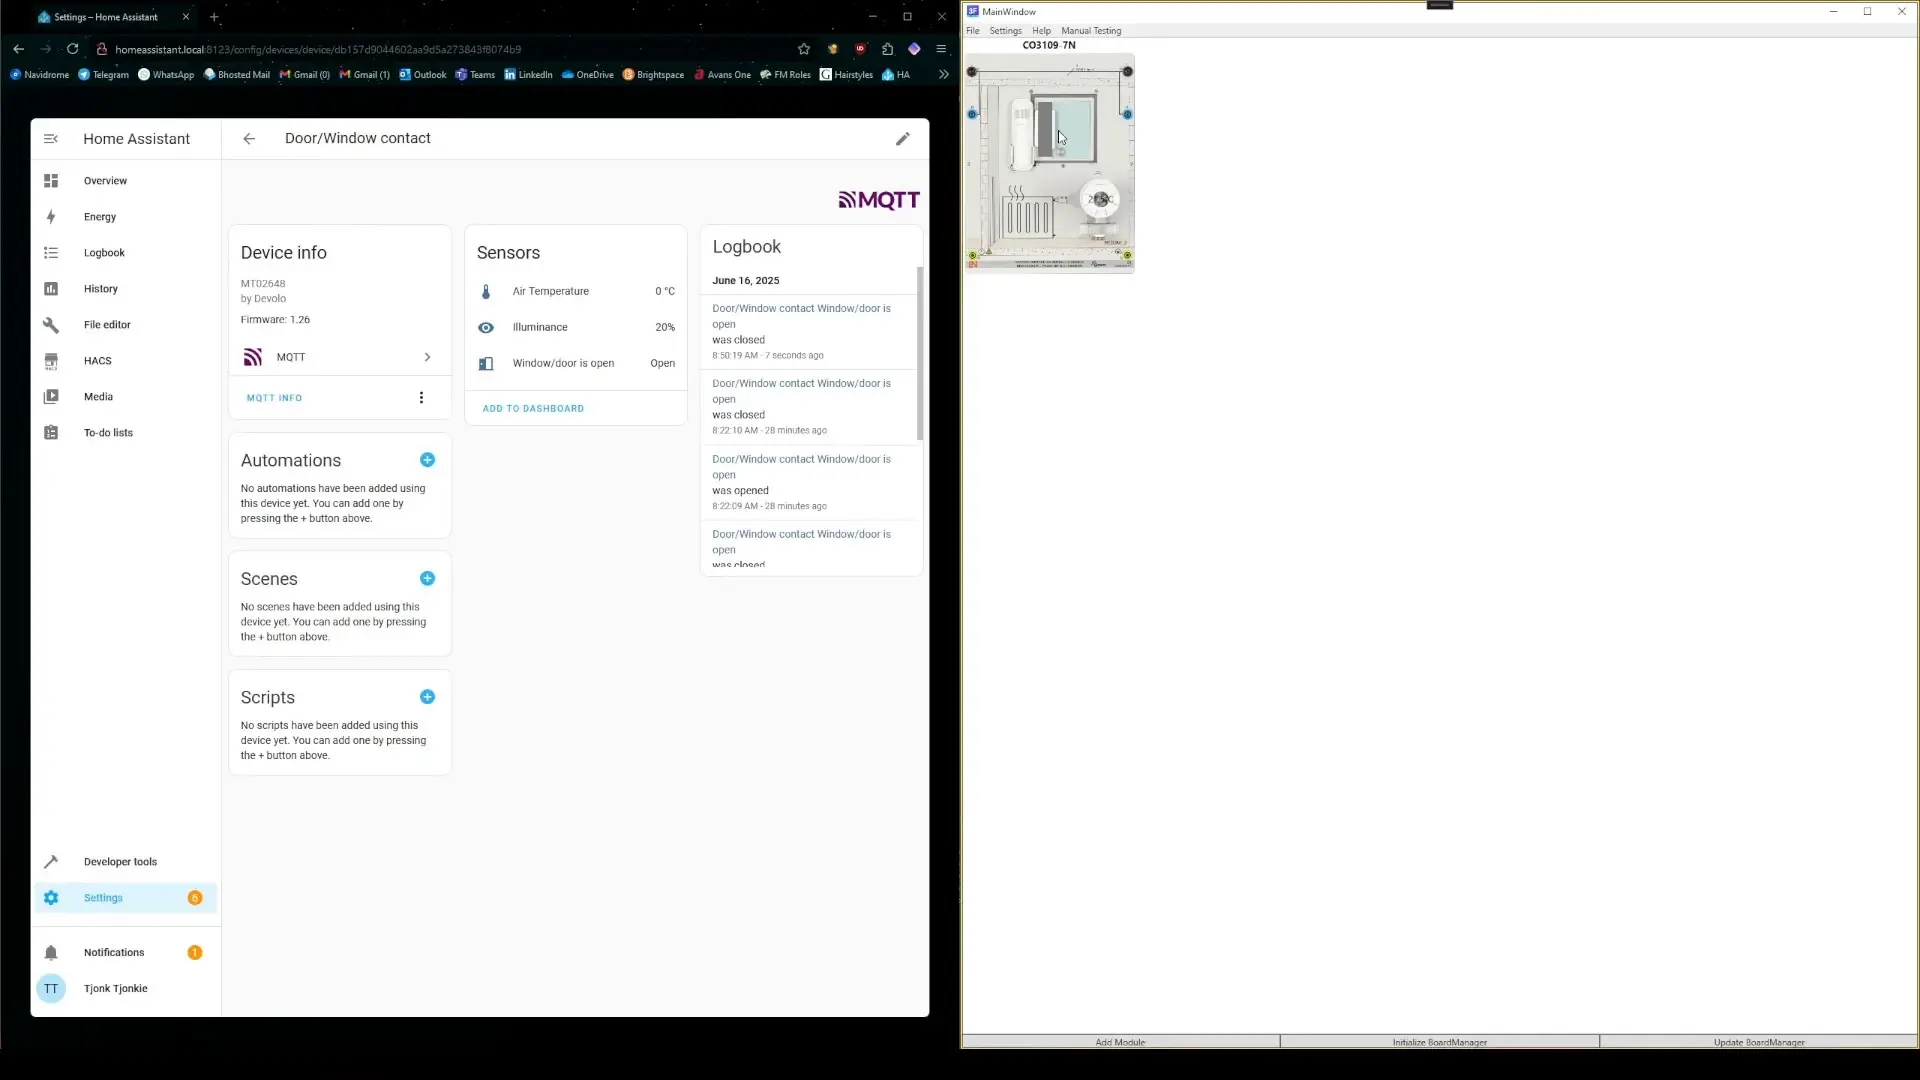Go back with the Door/Window contact arrow

pyautogui.click(x=249, y=139)
